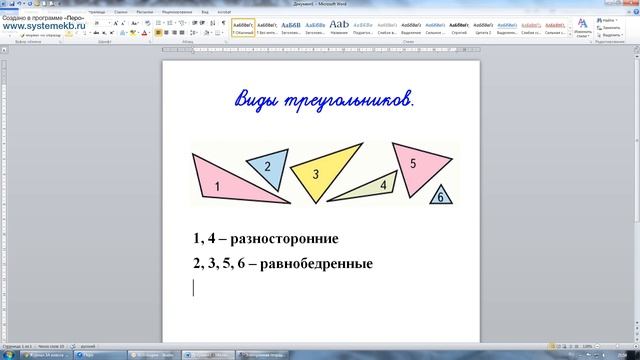Expand font color dropdown arrow
This screenshot has width=640, height=360.
point(149,33)
